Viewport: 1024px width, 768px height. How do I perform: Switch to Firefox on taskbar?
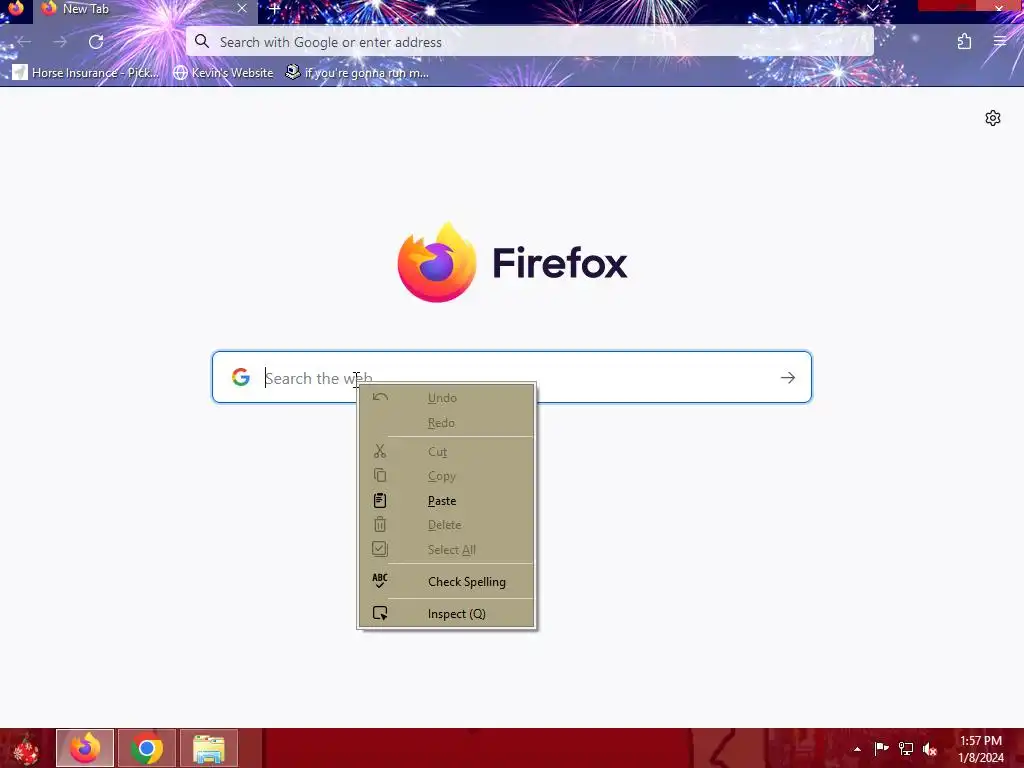click(85, 748)
